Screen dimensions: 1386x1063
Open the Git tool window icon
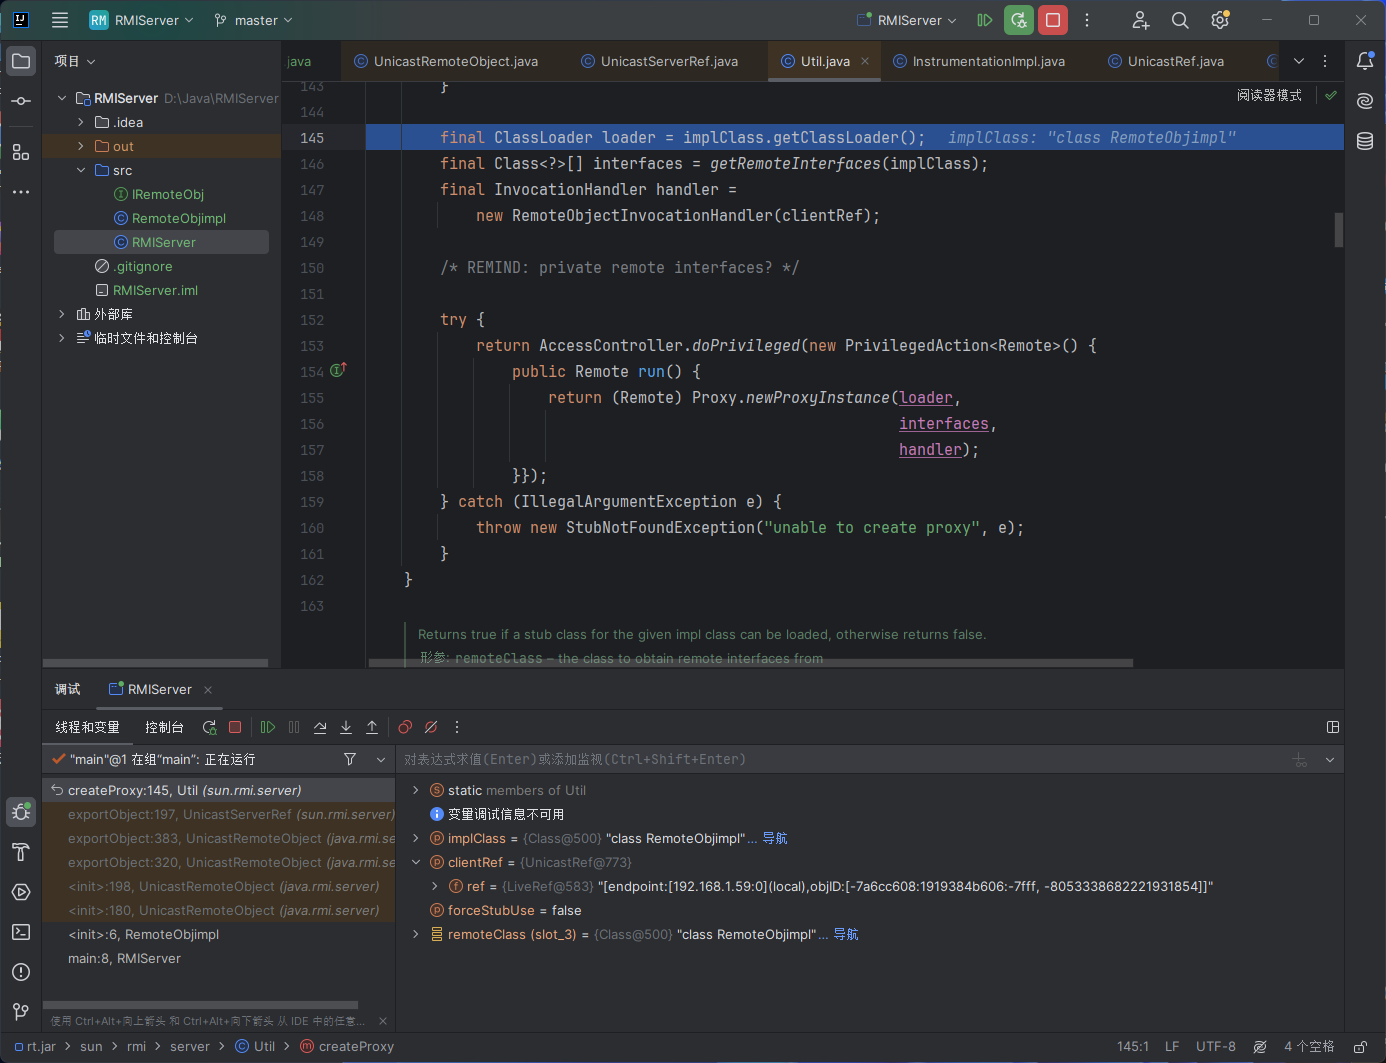(x=21, y=1012)
